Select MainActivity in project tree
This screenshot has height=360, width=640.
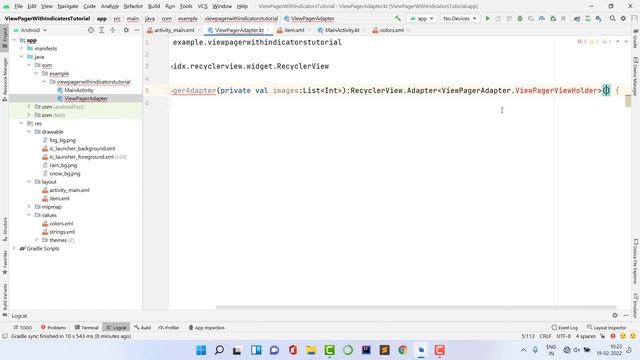pos(78,90)
